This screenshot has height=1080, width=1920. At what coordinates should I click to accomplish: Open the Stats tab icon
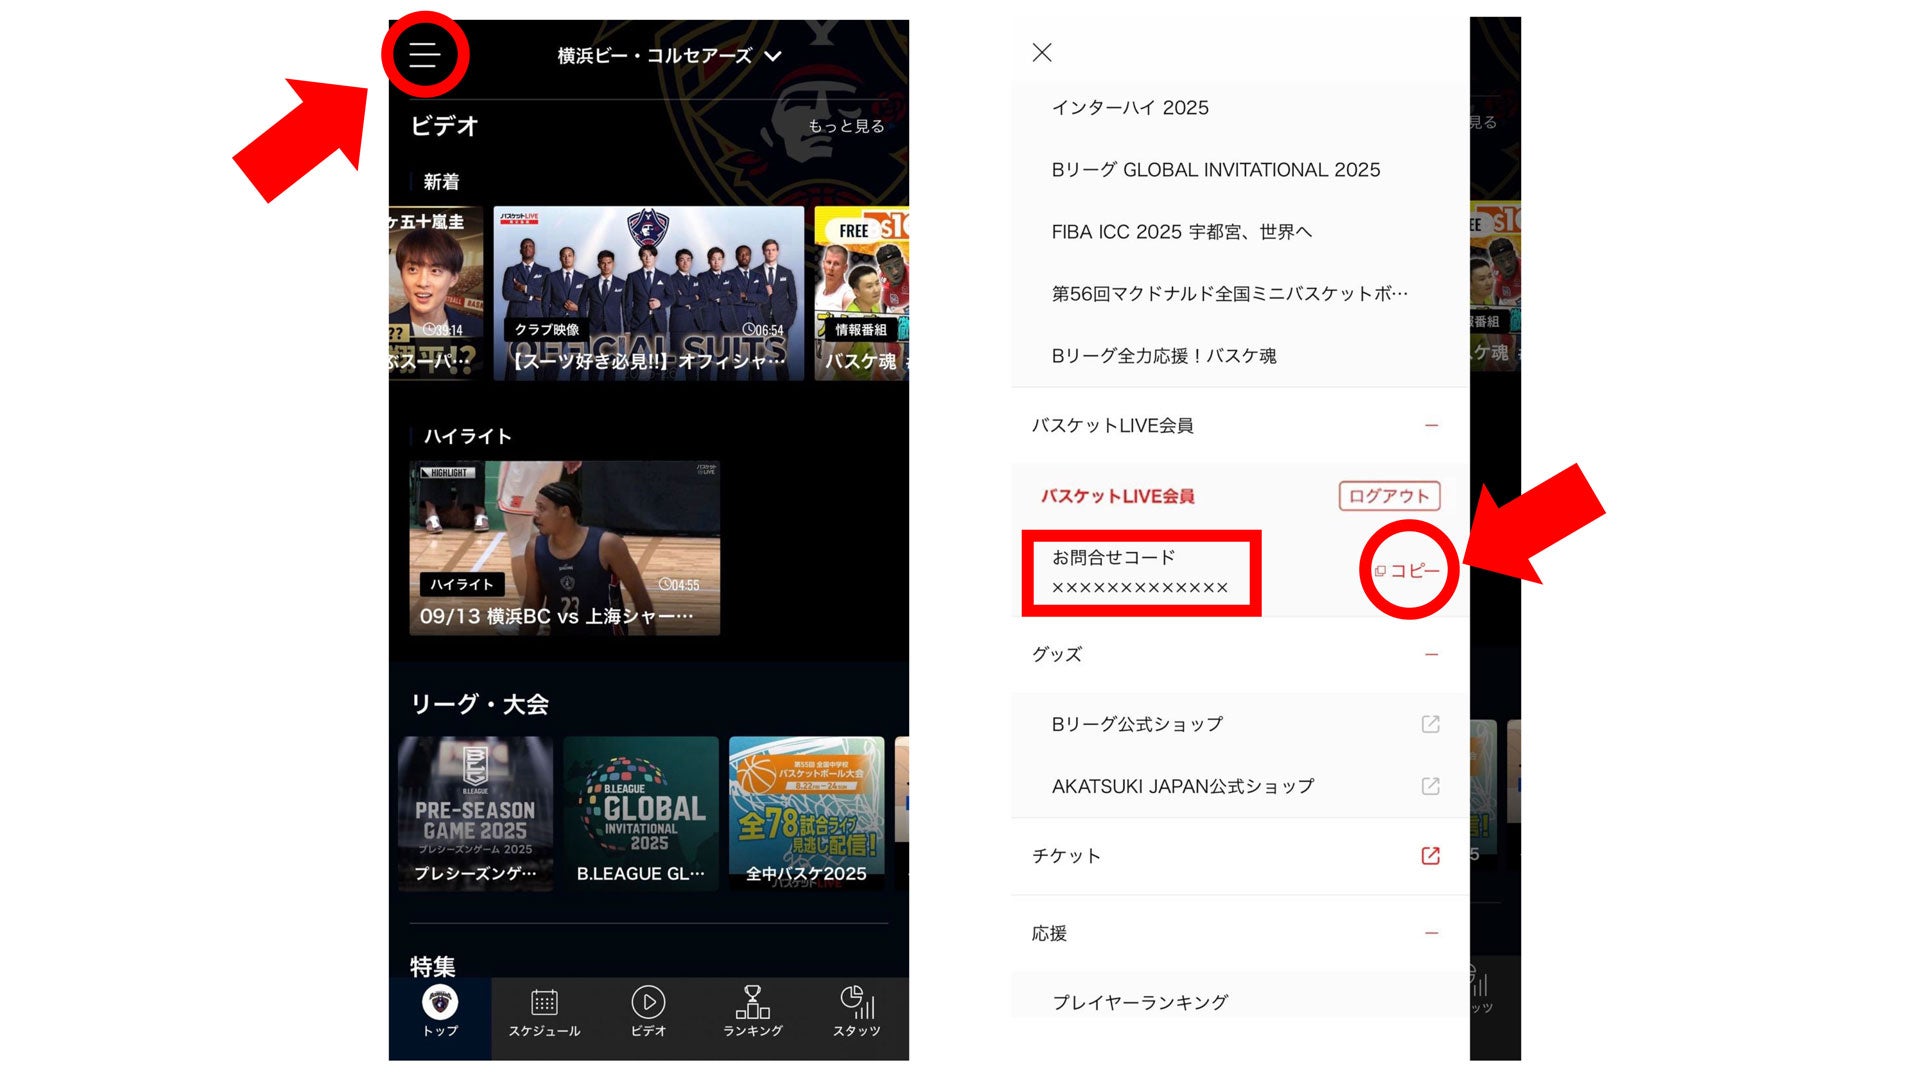pyautogui.click(x=857, y=1003)
